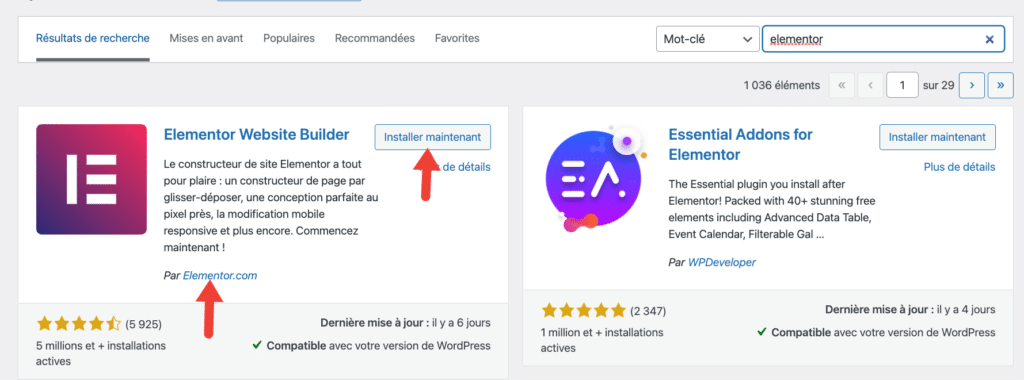Screen dimensions: 1024x380
Task: Open the Mot-clé search type dropdown
Action: pos(707,39)
